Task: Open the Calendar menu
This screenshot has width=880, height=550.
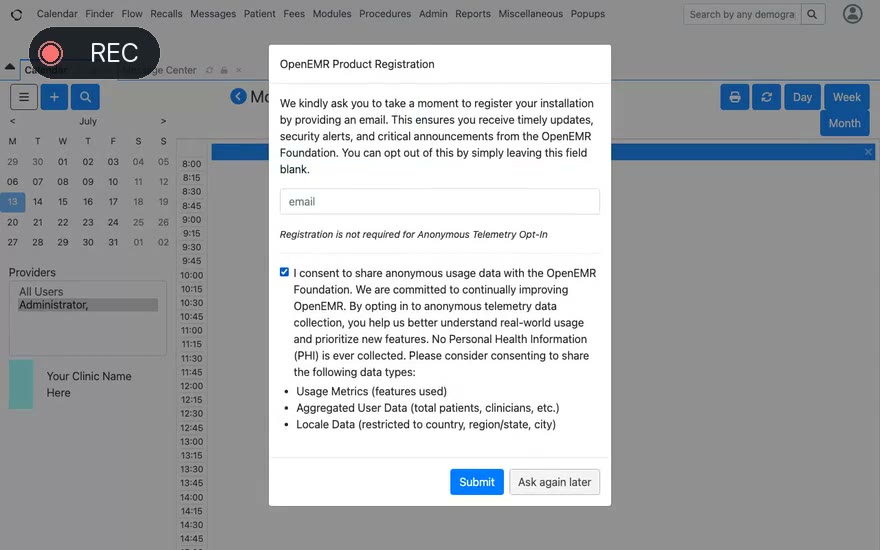Action: click(57, 14)
